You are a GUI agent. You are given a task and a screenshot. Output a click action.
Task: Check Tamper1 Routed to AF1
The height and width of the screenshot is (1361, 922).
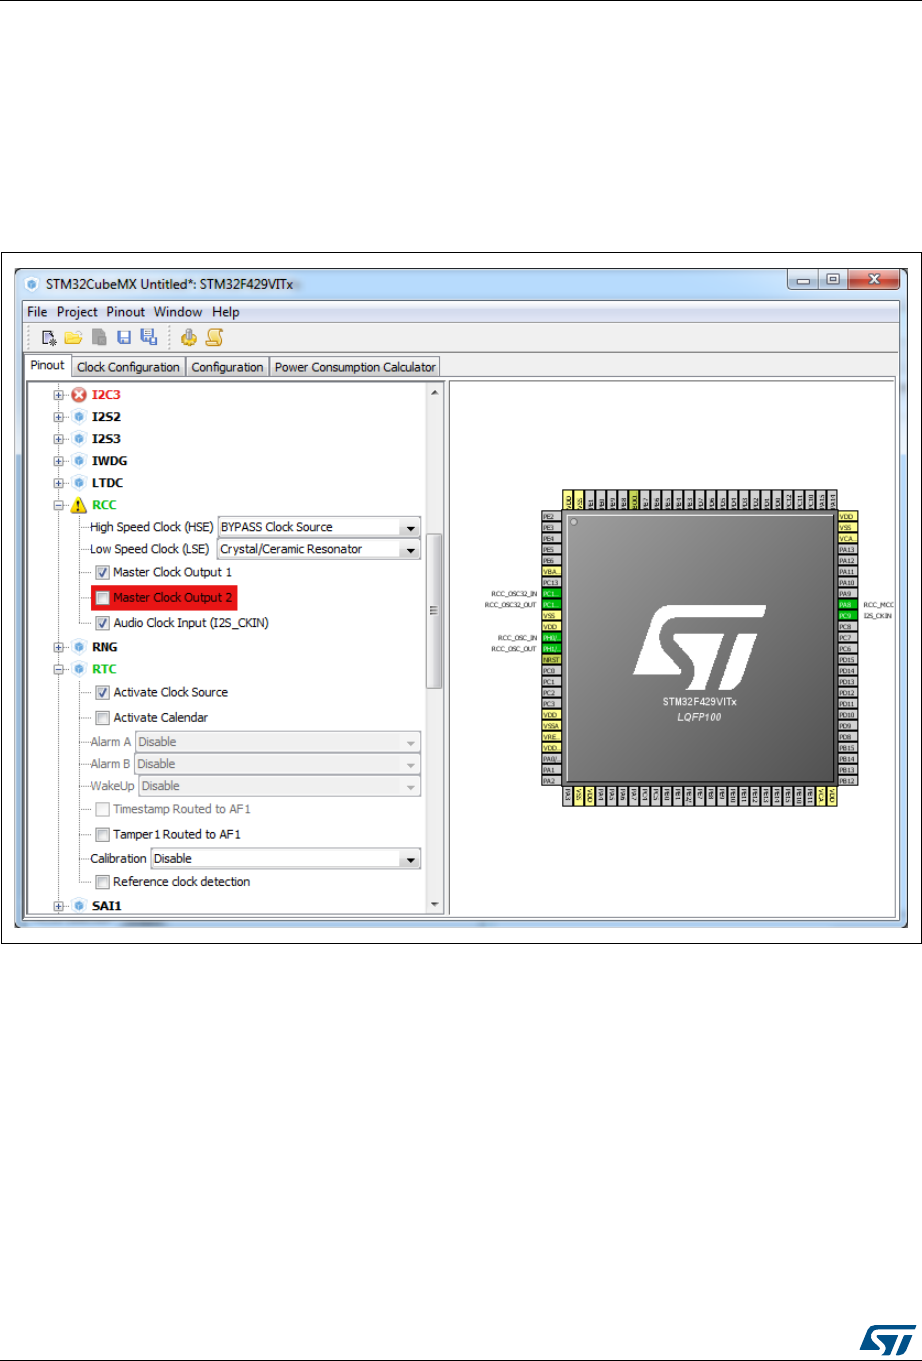tap(102, 834)
